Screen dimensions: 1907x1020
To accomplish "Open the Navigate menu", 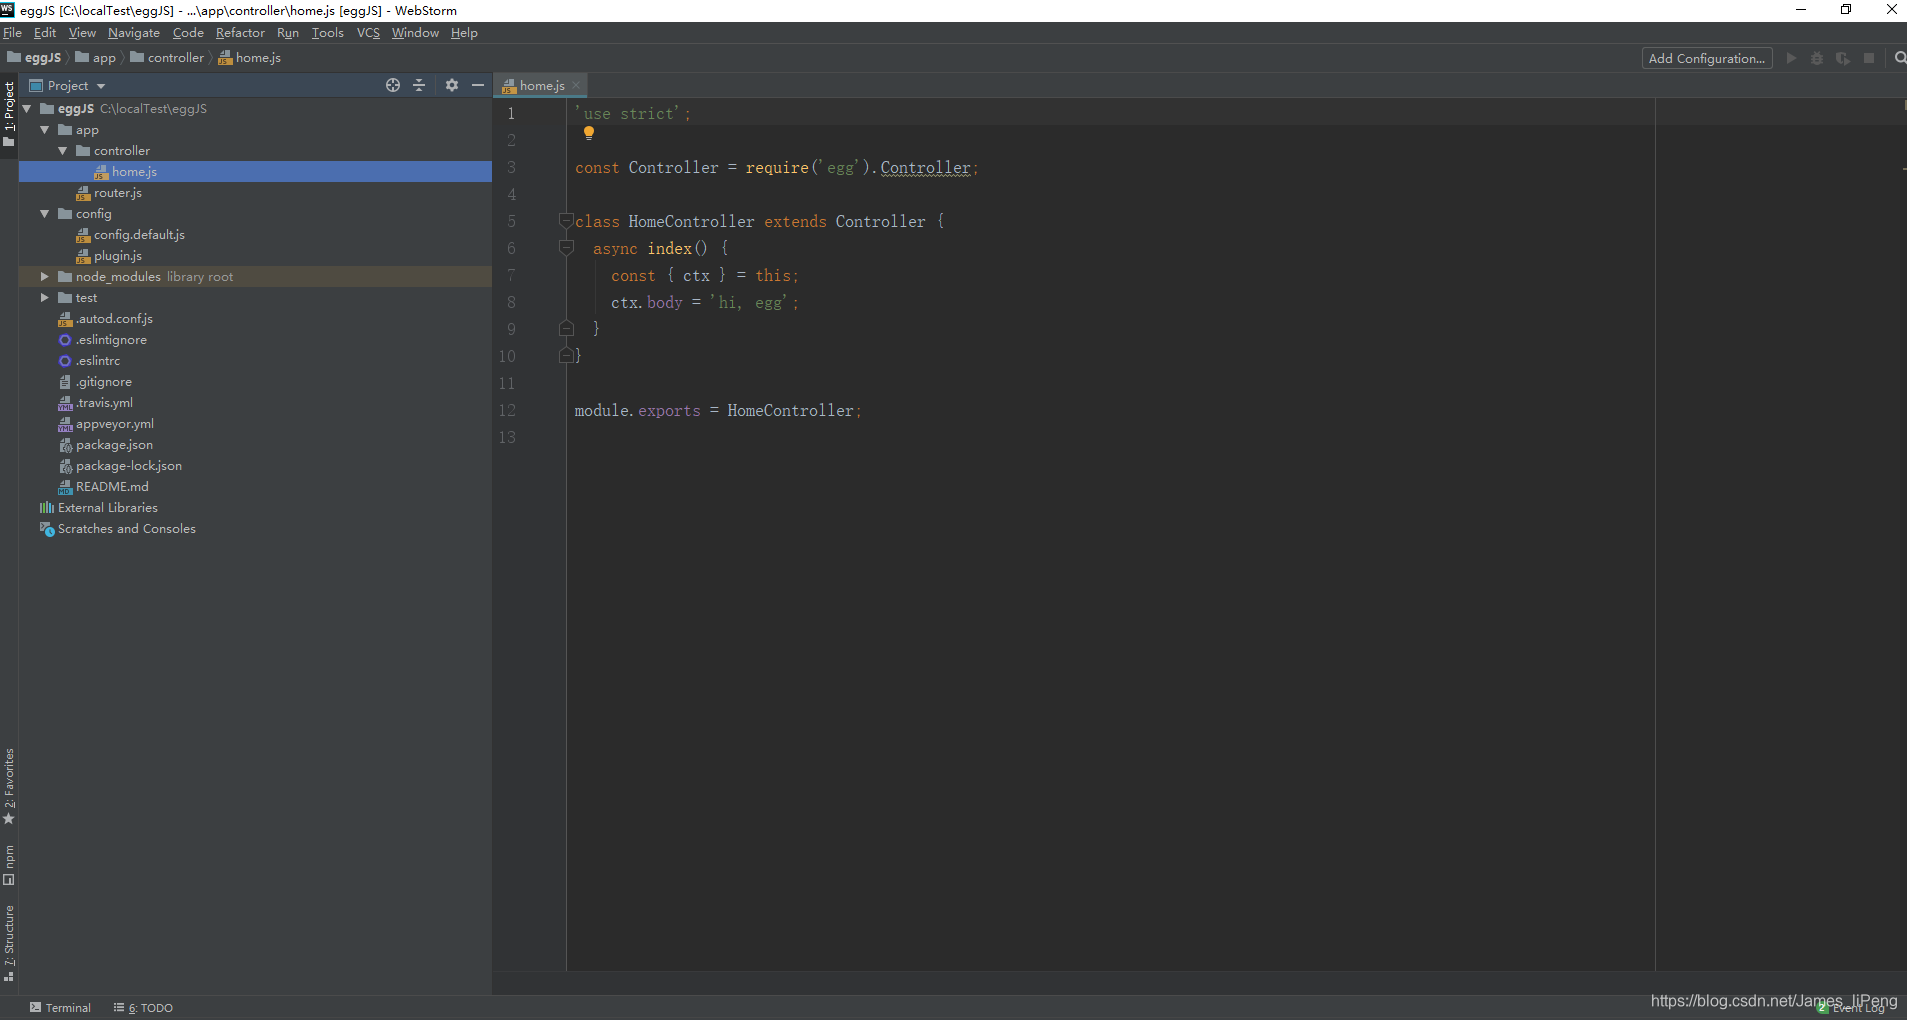I will point(134,33).
